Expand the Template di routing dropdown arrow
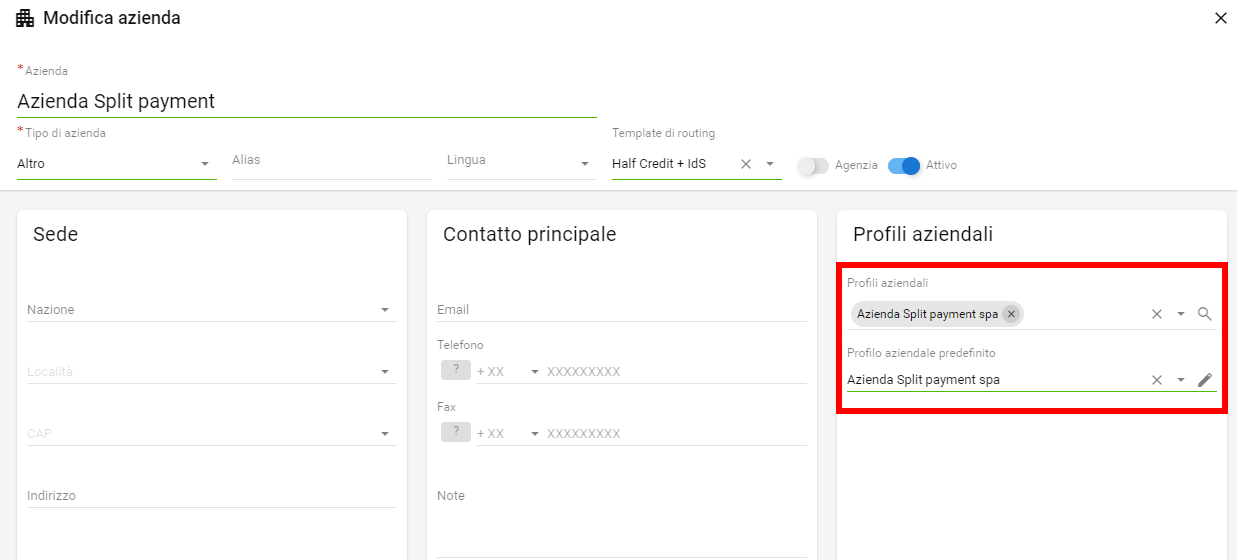 pyautogui.click(x=770, y=164)
